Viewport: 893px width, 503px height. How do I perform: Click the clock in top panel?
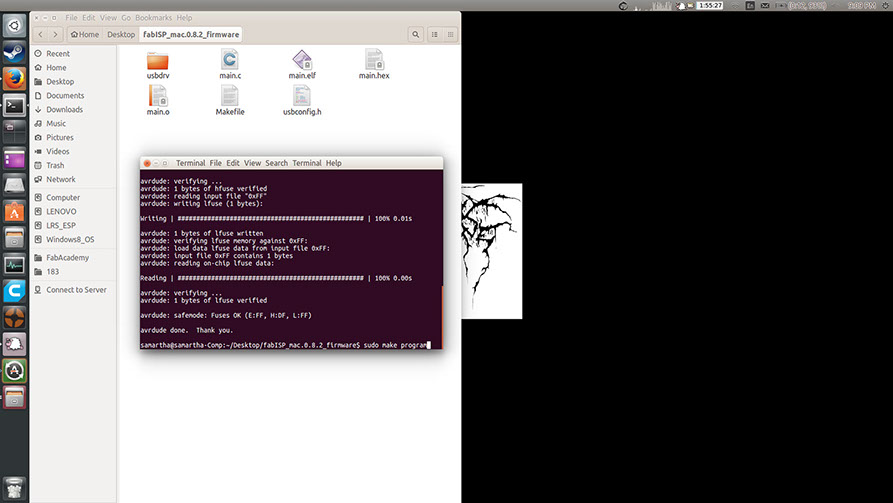coord(861,5)
